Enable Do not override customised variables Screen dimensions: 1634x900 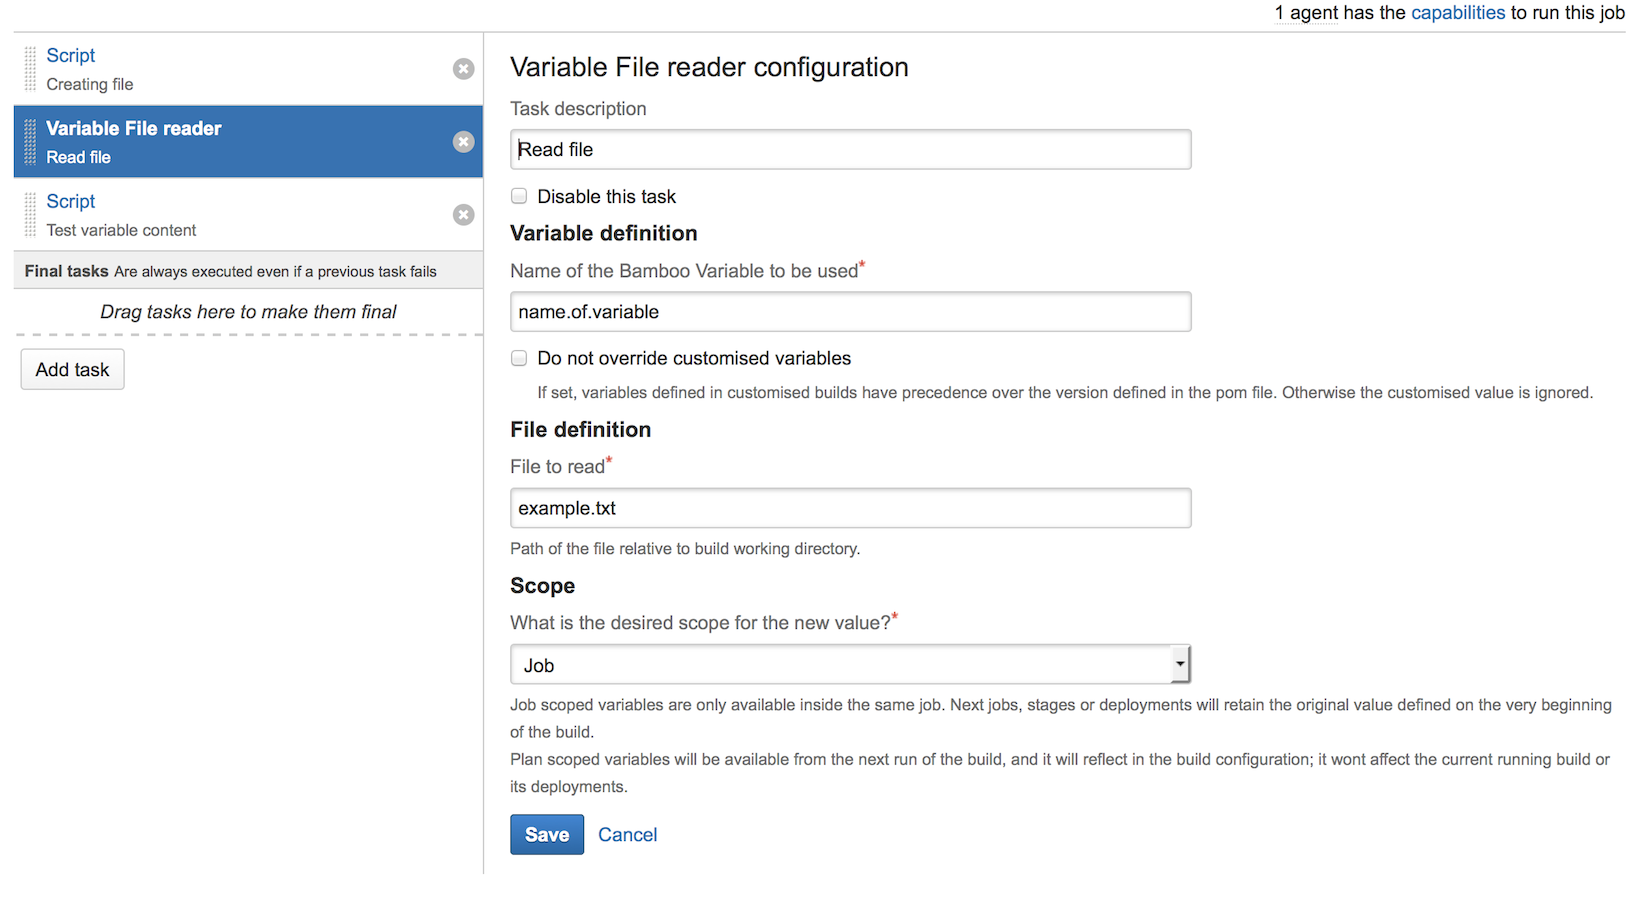point(519,358)
